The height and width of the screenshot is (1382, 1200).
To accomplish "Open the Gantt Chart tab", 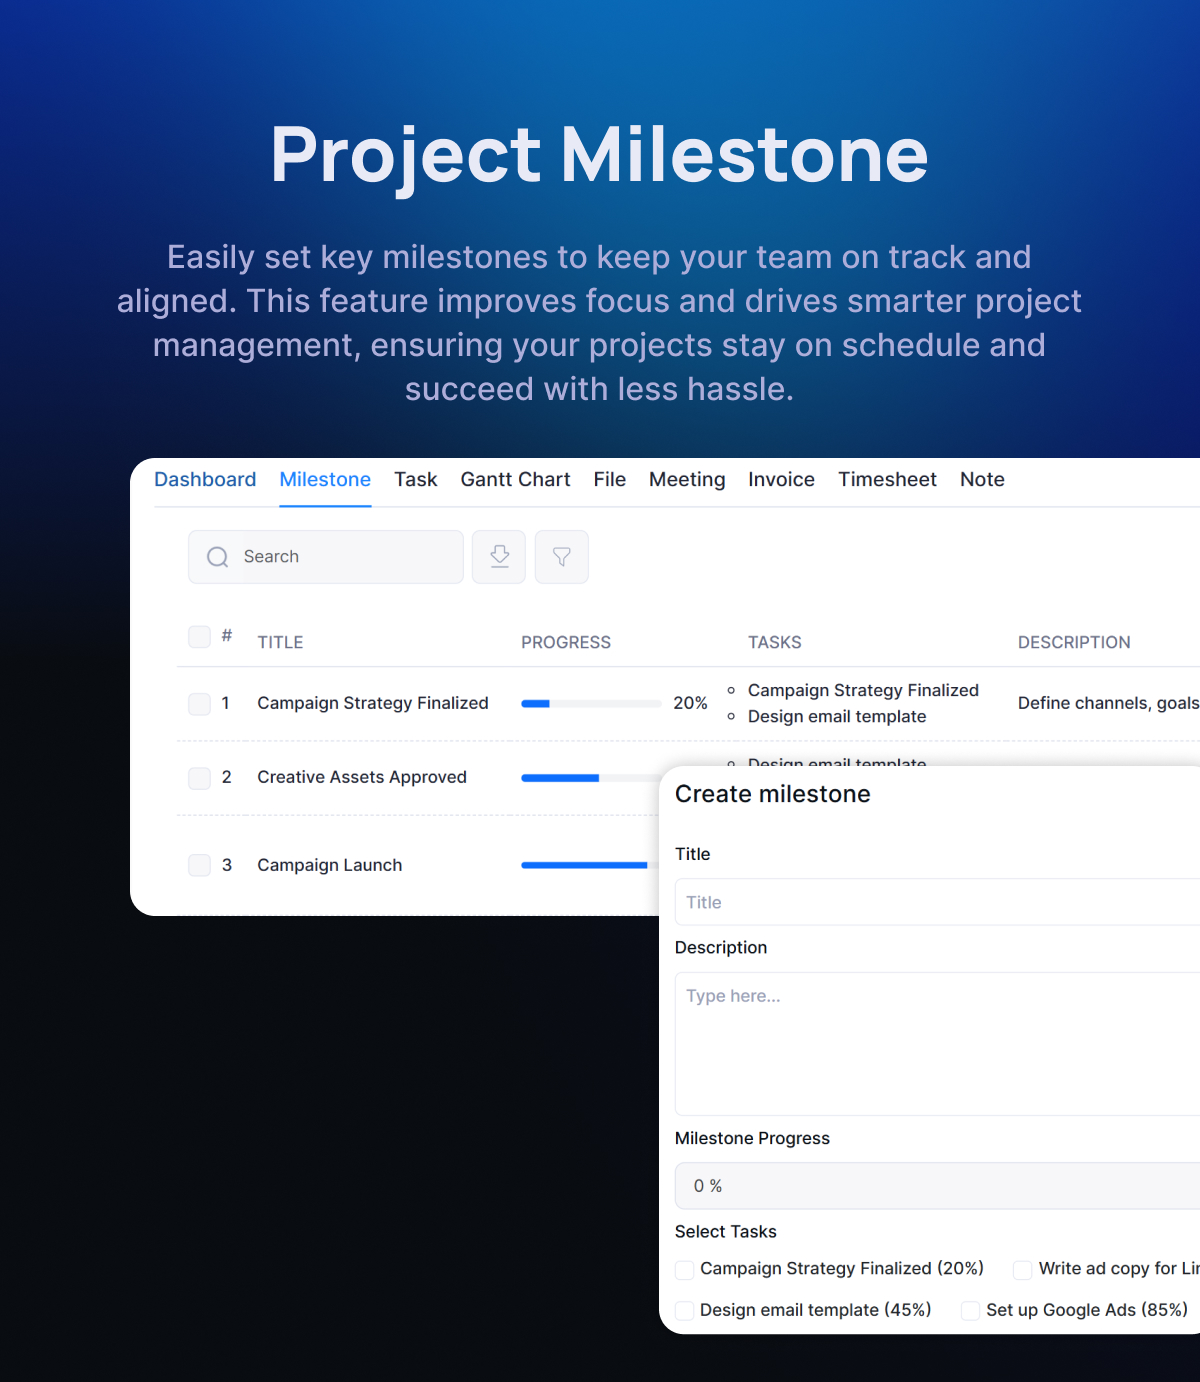I will (515, 479).
